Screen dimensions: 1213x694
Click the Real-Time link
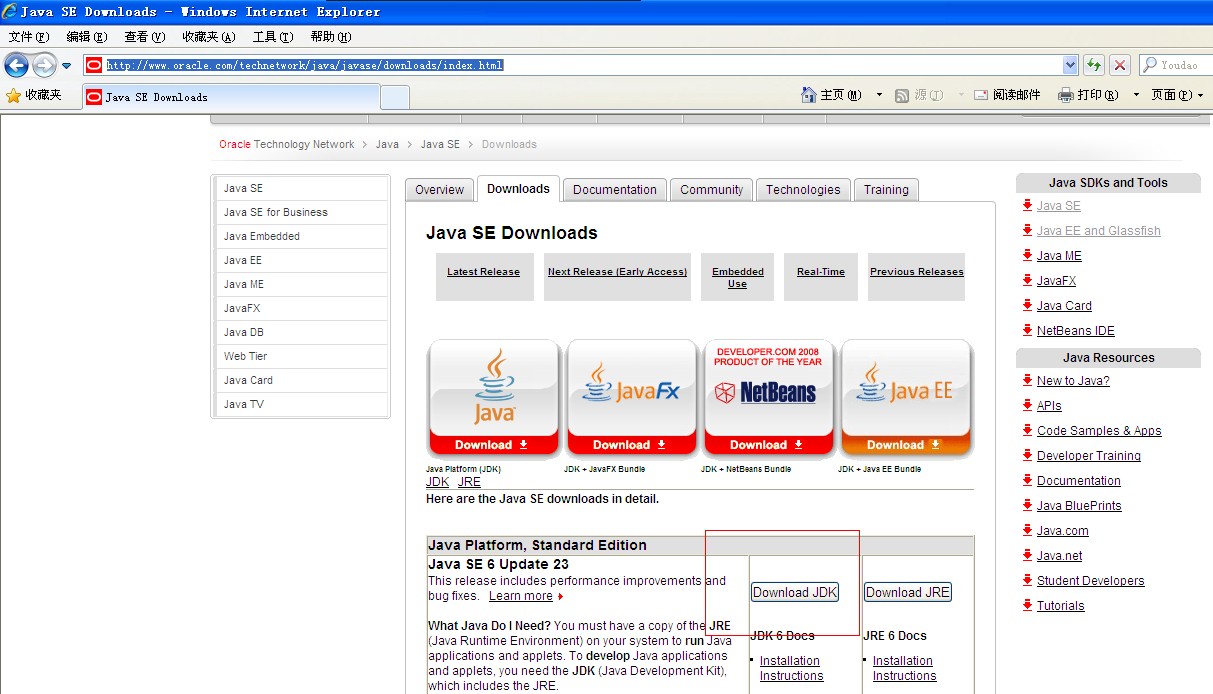pyautogui.click(x=821, y=272)
